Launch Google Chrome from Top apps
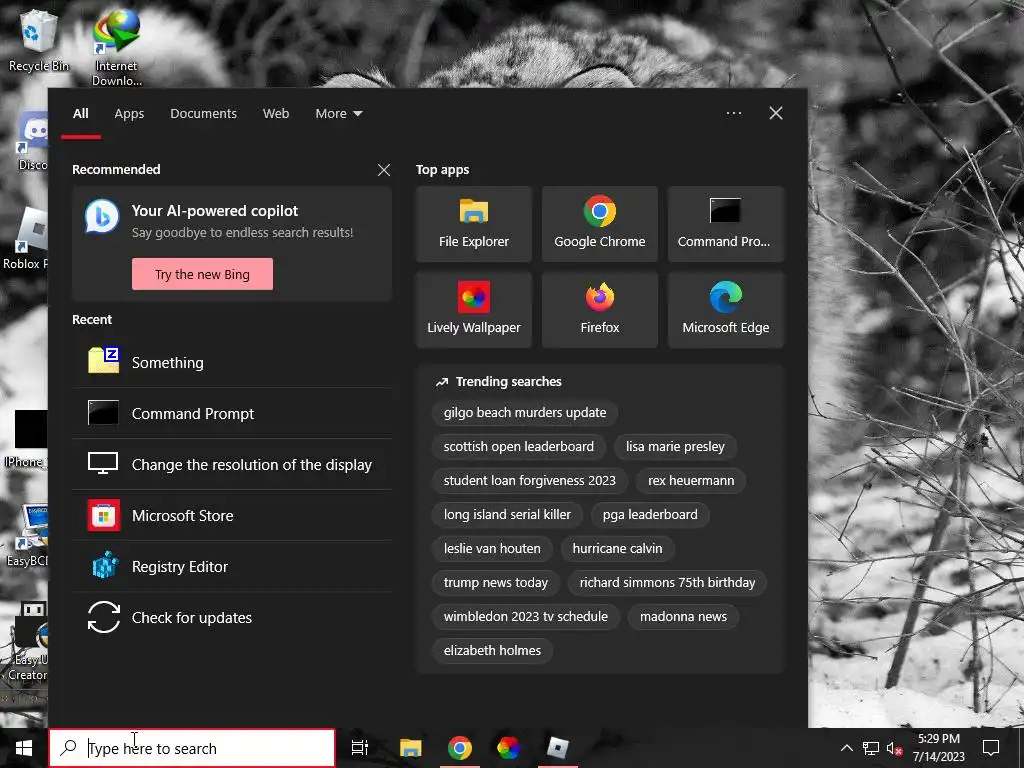 pyautogui.click(x=600, y=224)
